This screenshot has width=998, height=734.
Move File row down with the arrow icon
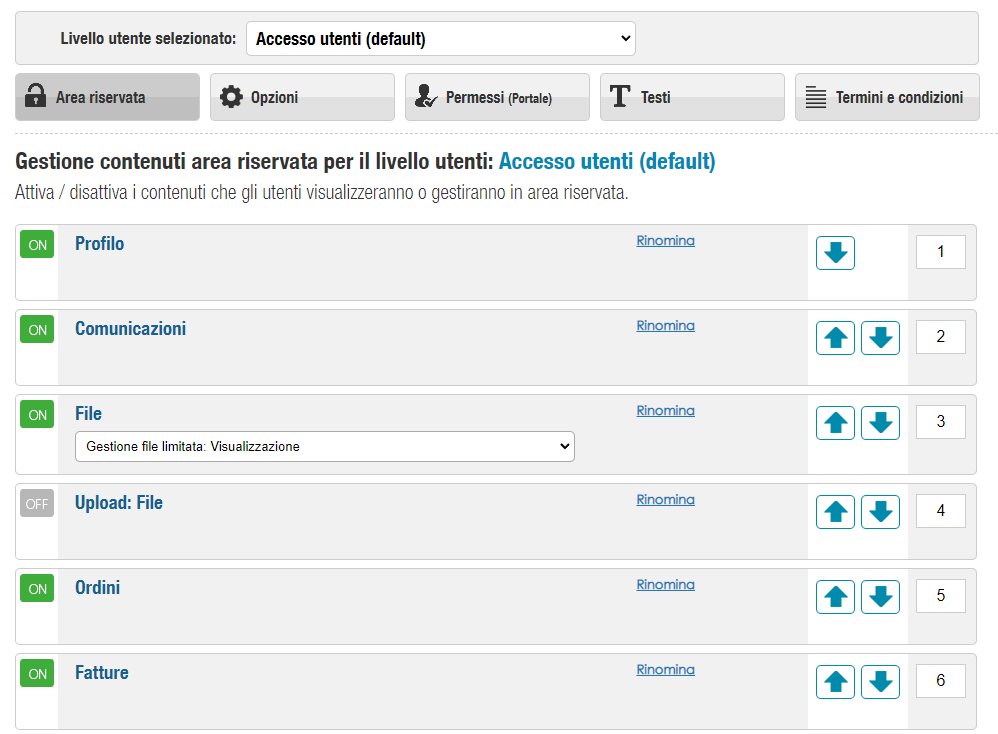880,423
